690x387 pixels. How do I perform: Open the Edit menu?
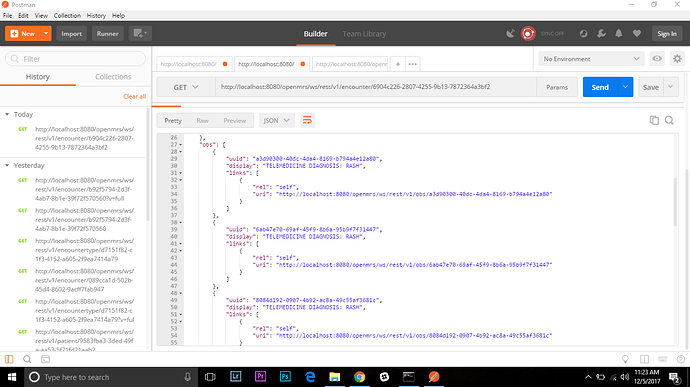pos(23,15)
